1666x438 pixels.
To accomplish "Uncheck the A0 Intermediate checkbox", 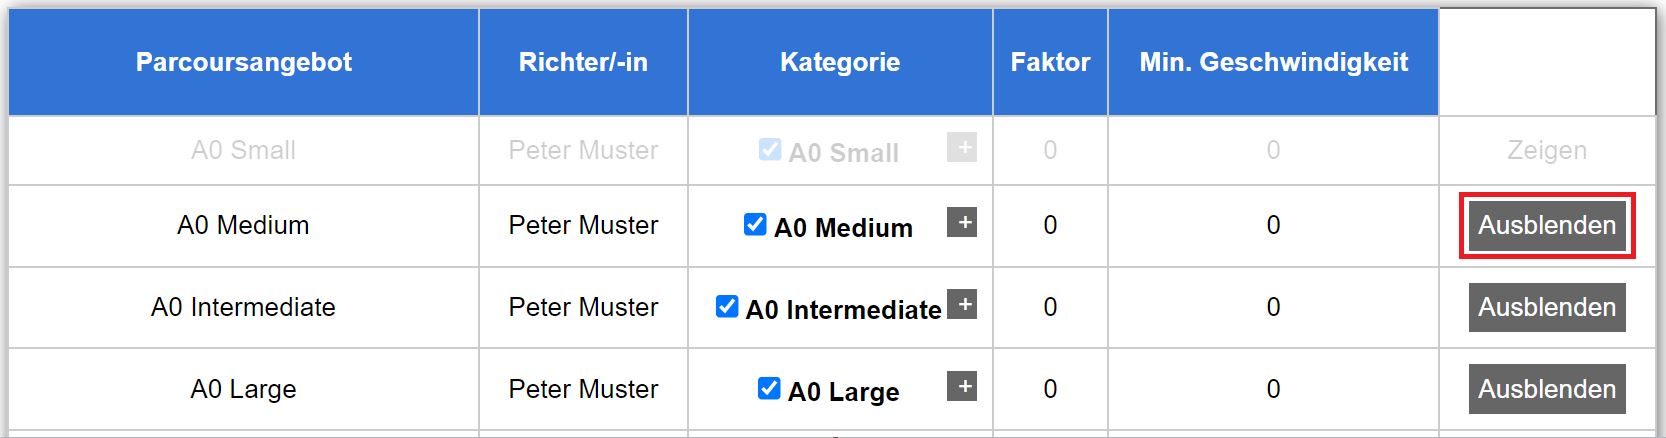I will point(727,307).
